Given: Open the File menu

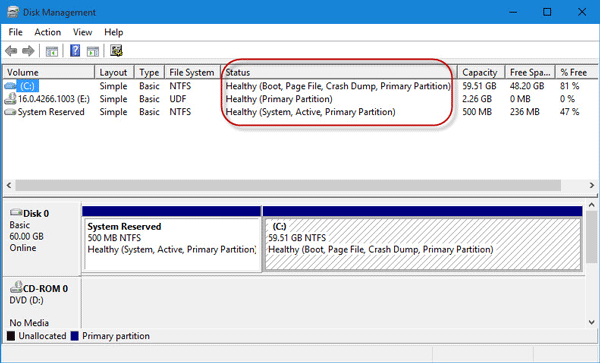Looking at the screenshot, I should click(x=16, y=32).
